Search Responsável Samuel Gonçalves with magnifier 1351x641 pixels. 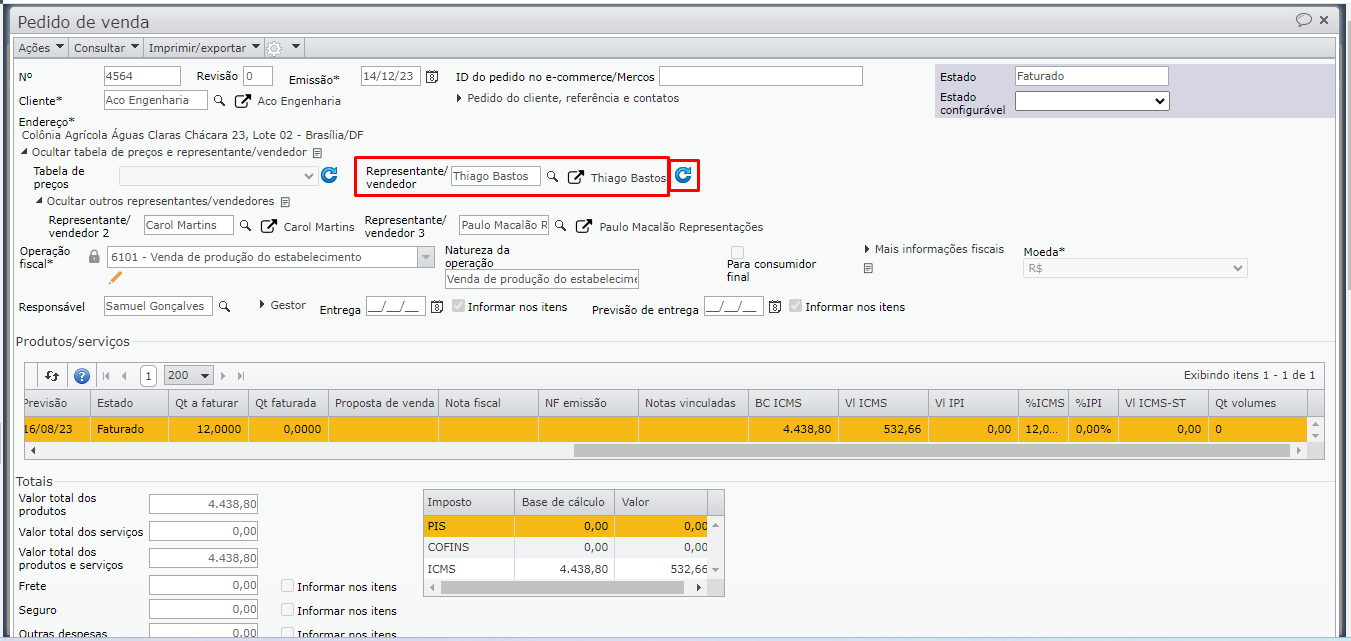[225, 306]
